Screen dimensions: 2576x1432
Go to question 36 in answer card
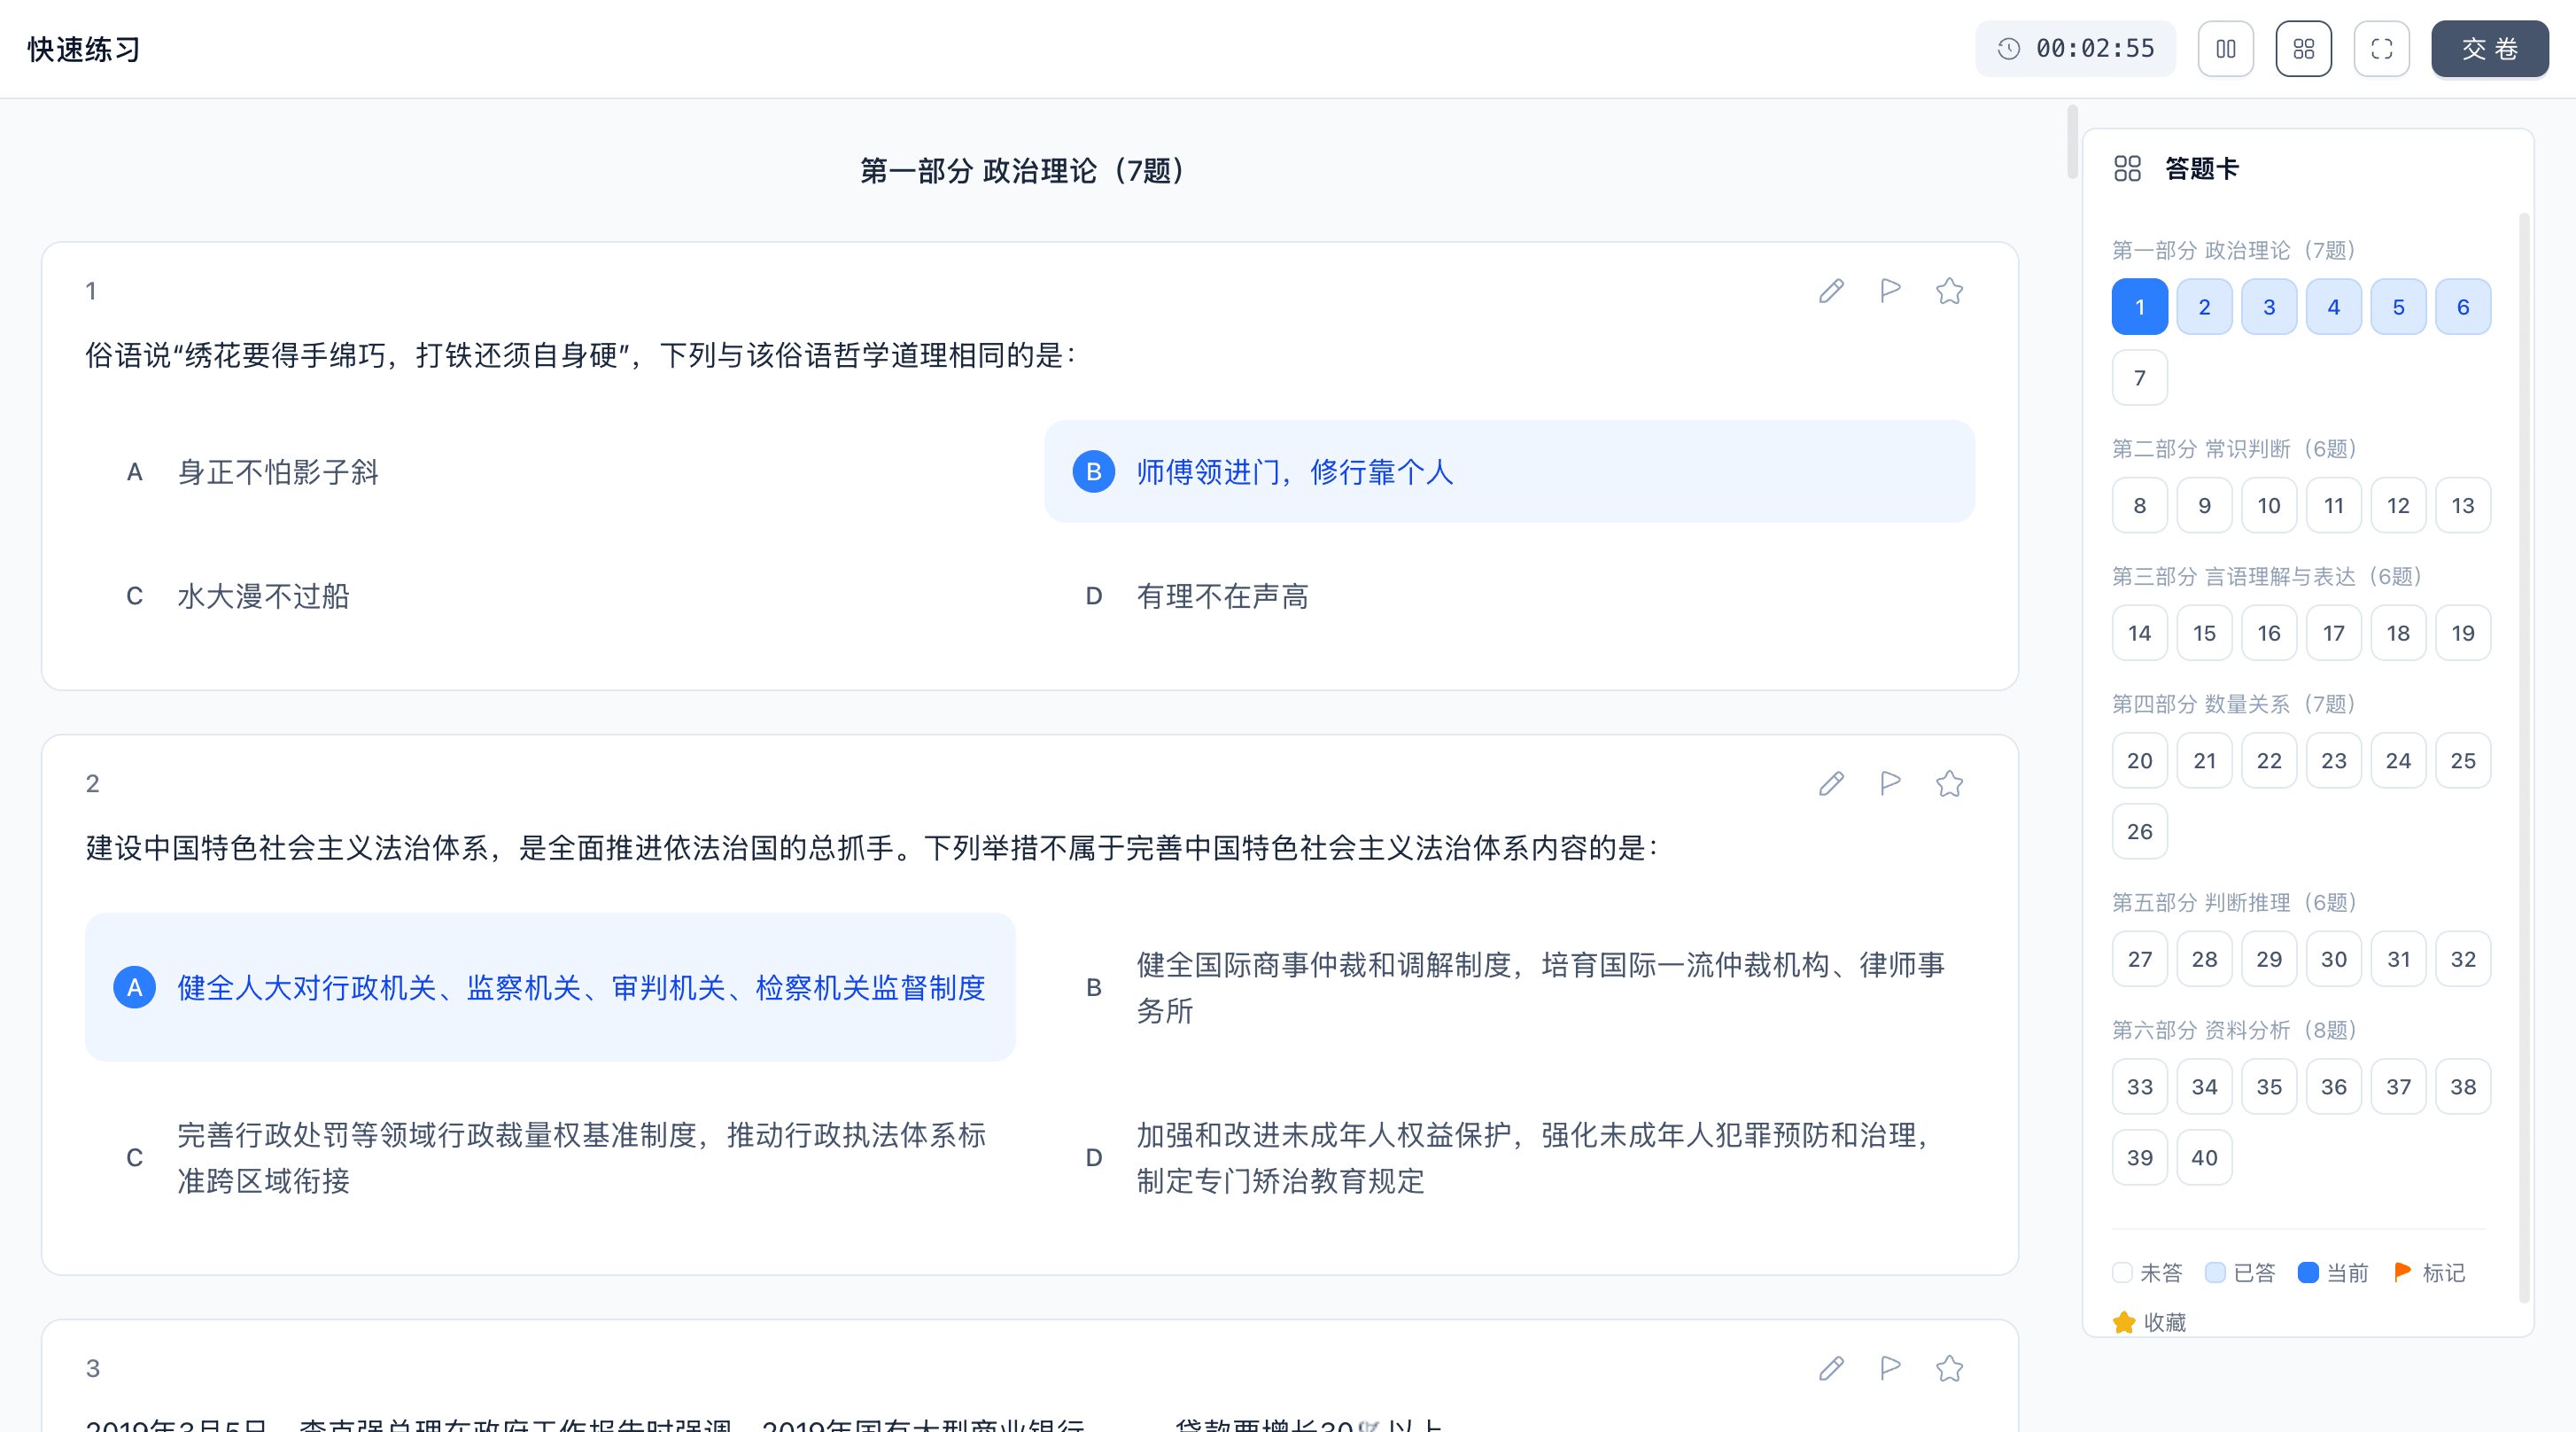(2333, 1087)
